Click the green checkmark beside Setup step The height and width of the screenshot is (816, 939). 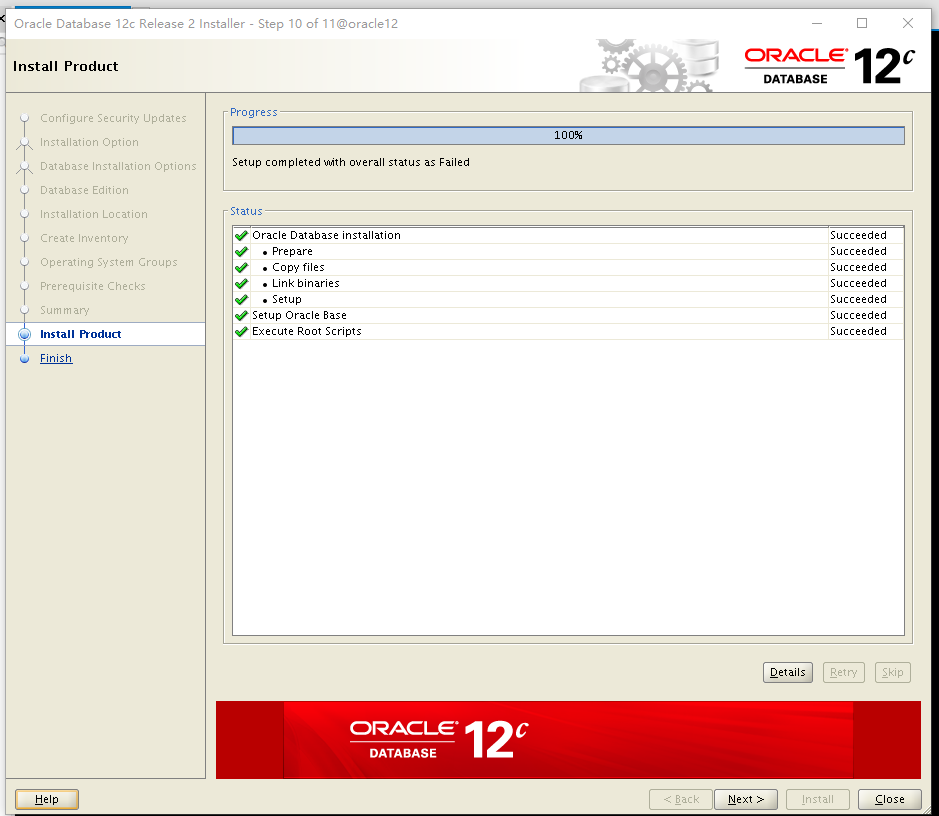[x=241, y=300]
